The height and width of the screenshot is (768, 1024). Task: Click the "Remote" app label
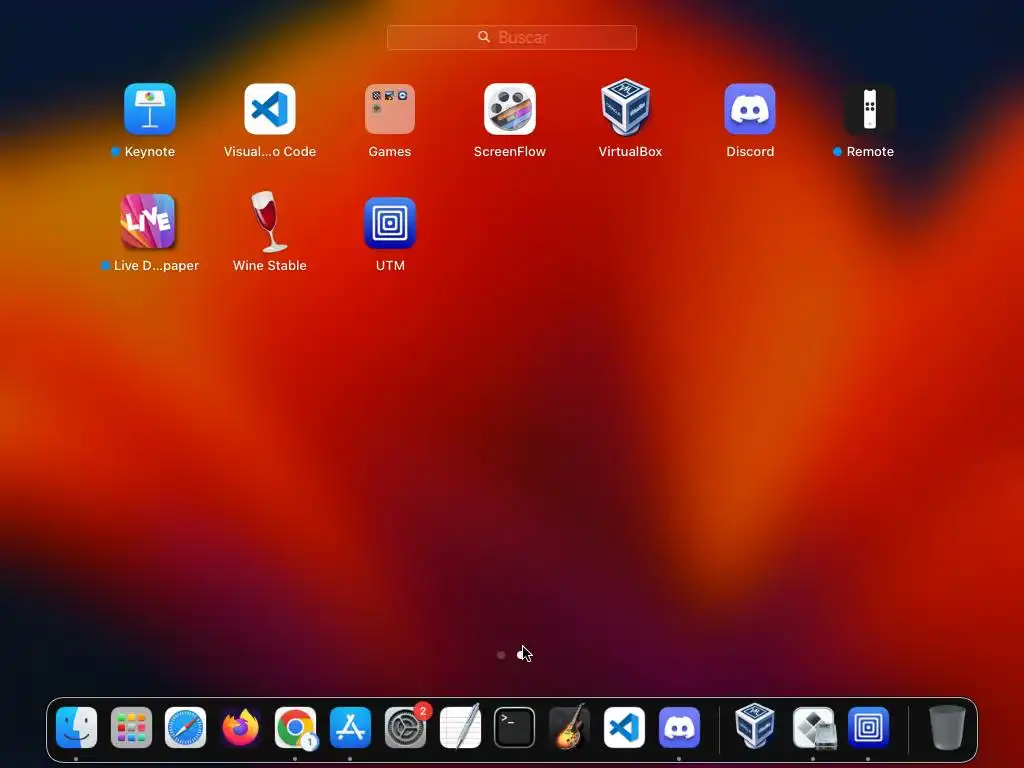870,152
